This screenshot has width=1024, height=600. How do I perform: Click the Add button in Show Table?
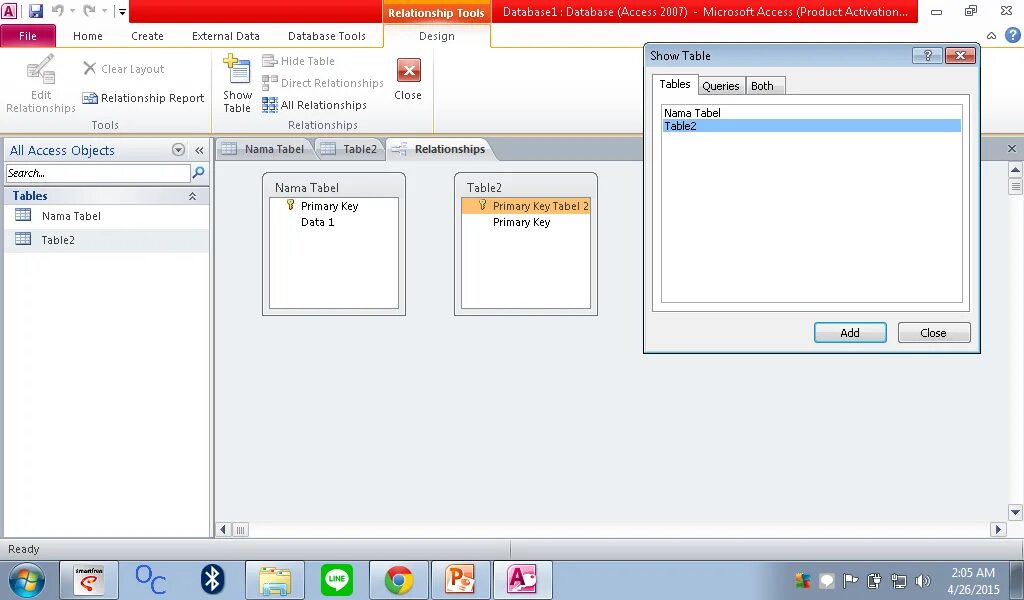pos(850,332)
